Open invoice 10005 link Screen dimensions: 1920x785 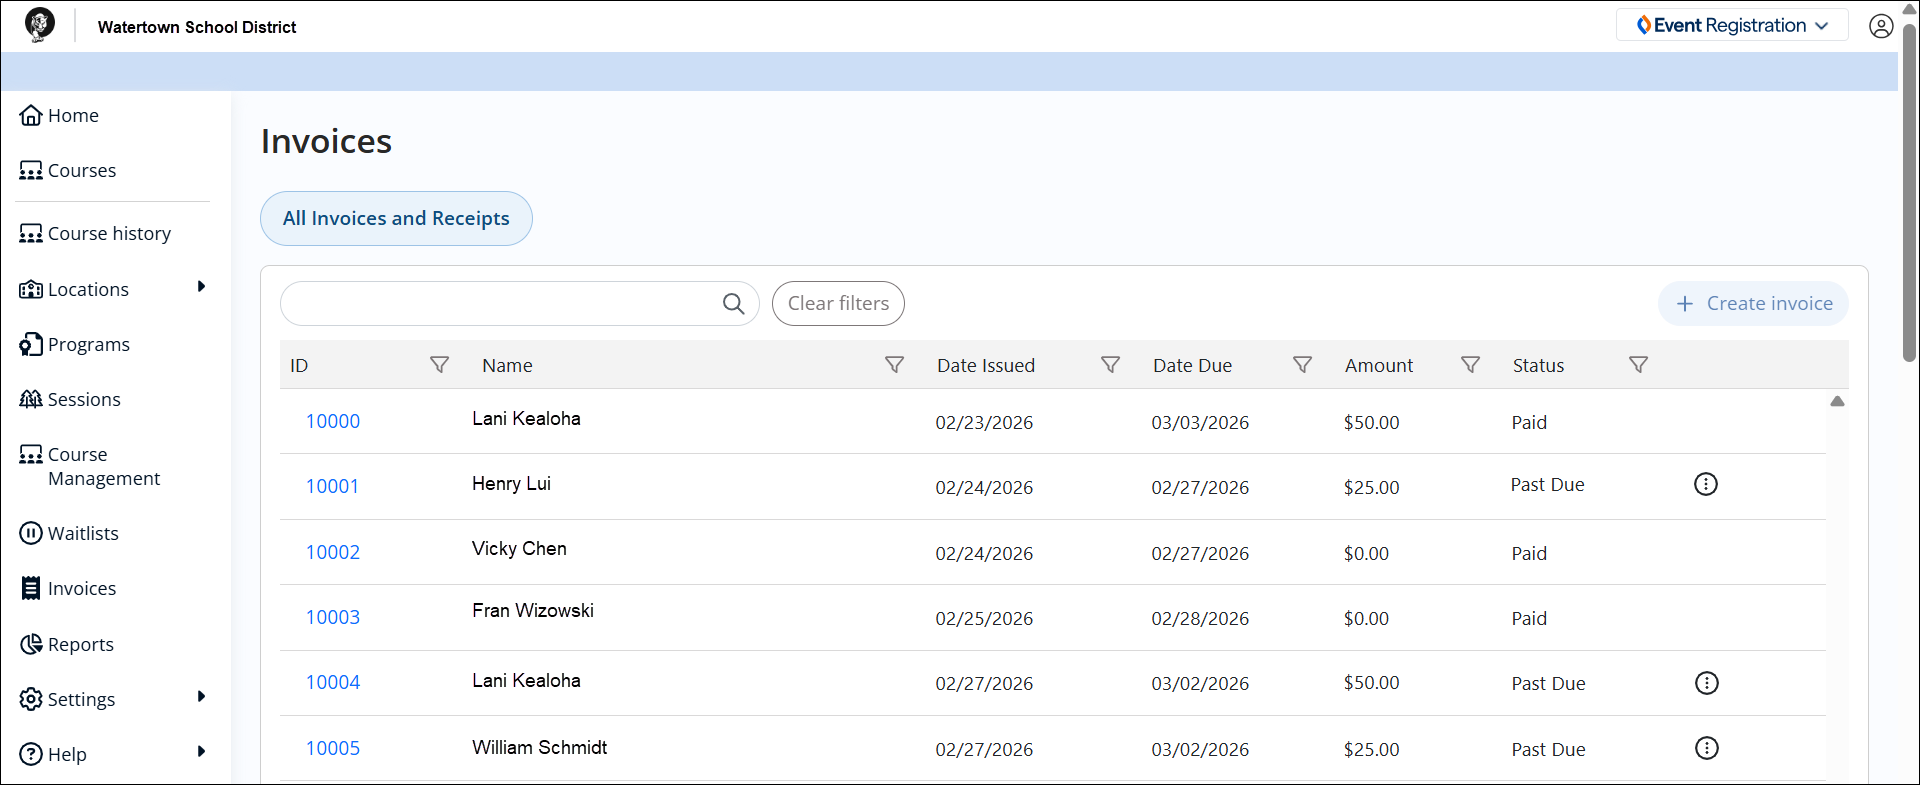[333, 748]
